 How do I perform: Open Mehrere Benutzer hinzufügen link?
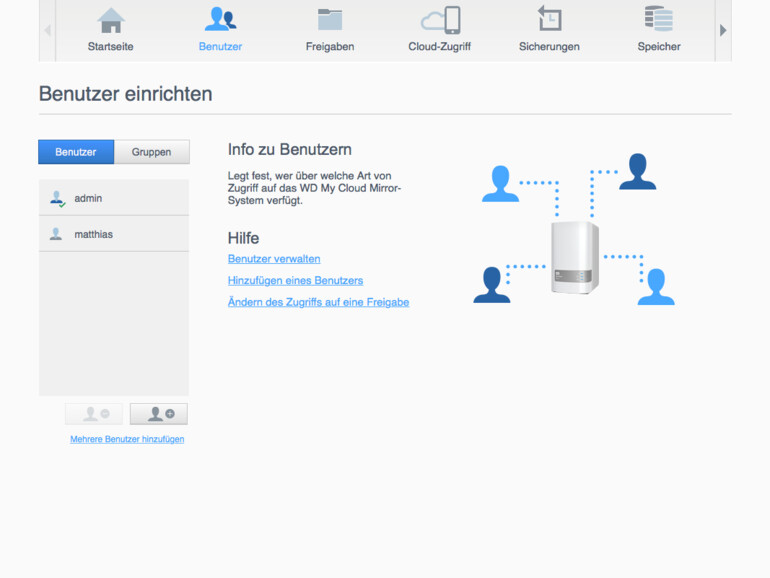tap(127, 439)
